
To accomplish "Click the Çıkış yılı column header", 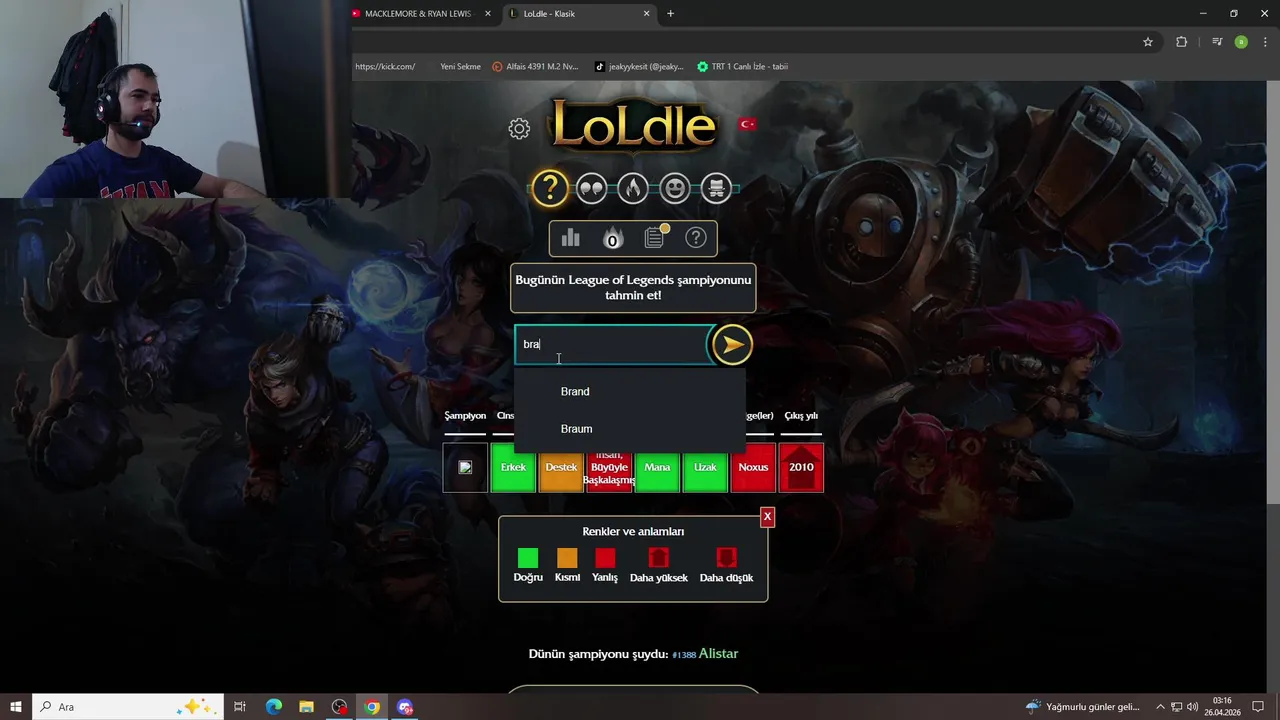I will coord(801,416).
